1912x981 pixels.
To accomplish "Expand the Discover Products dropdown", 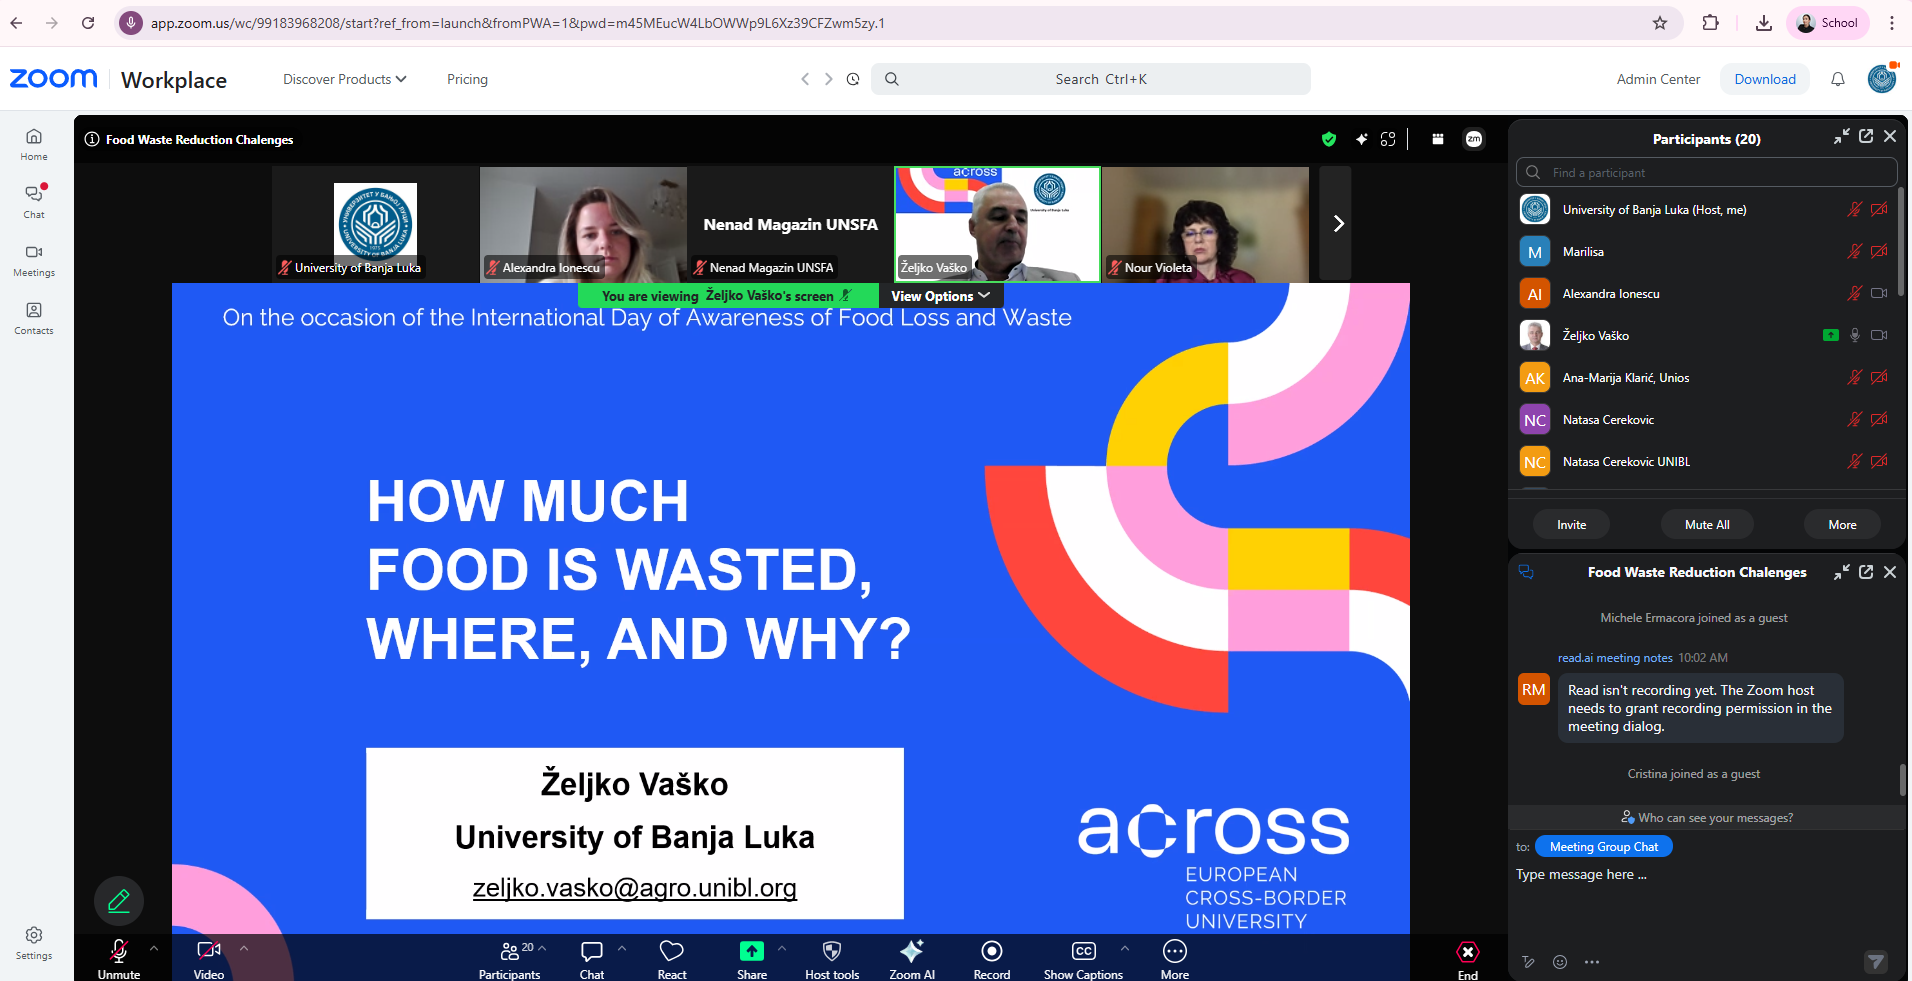I will pos(345,79).
